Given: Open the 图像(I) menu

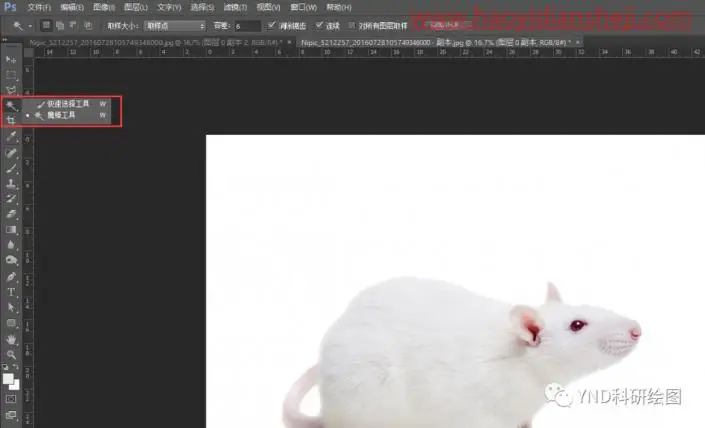Looking at the screenshot, I should 104,8.
